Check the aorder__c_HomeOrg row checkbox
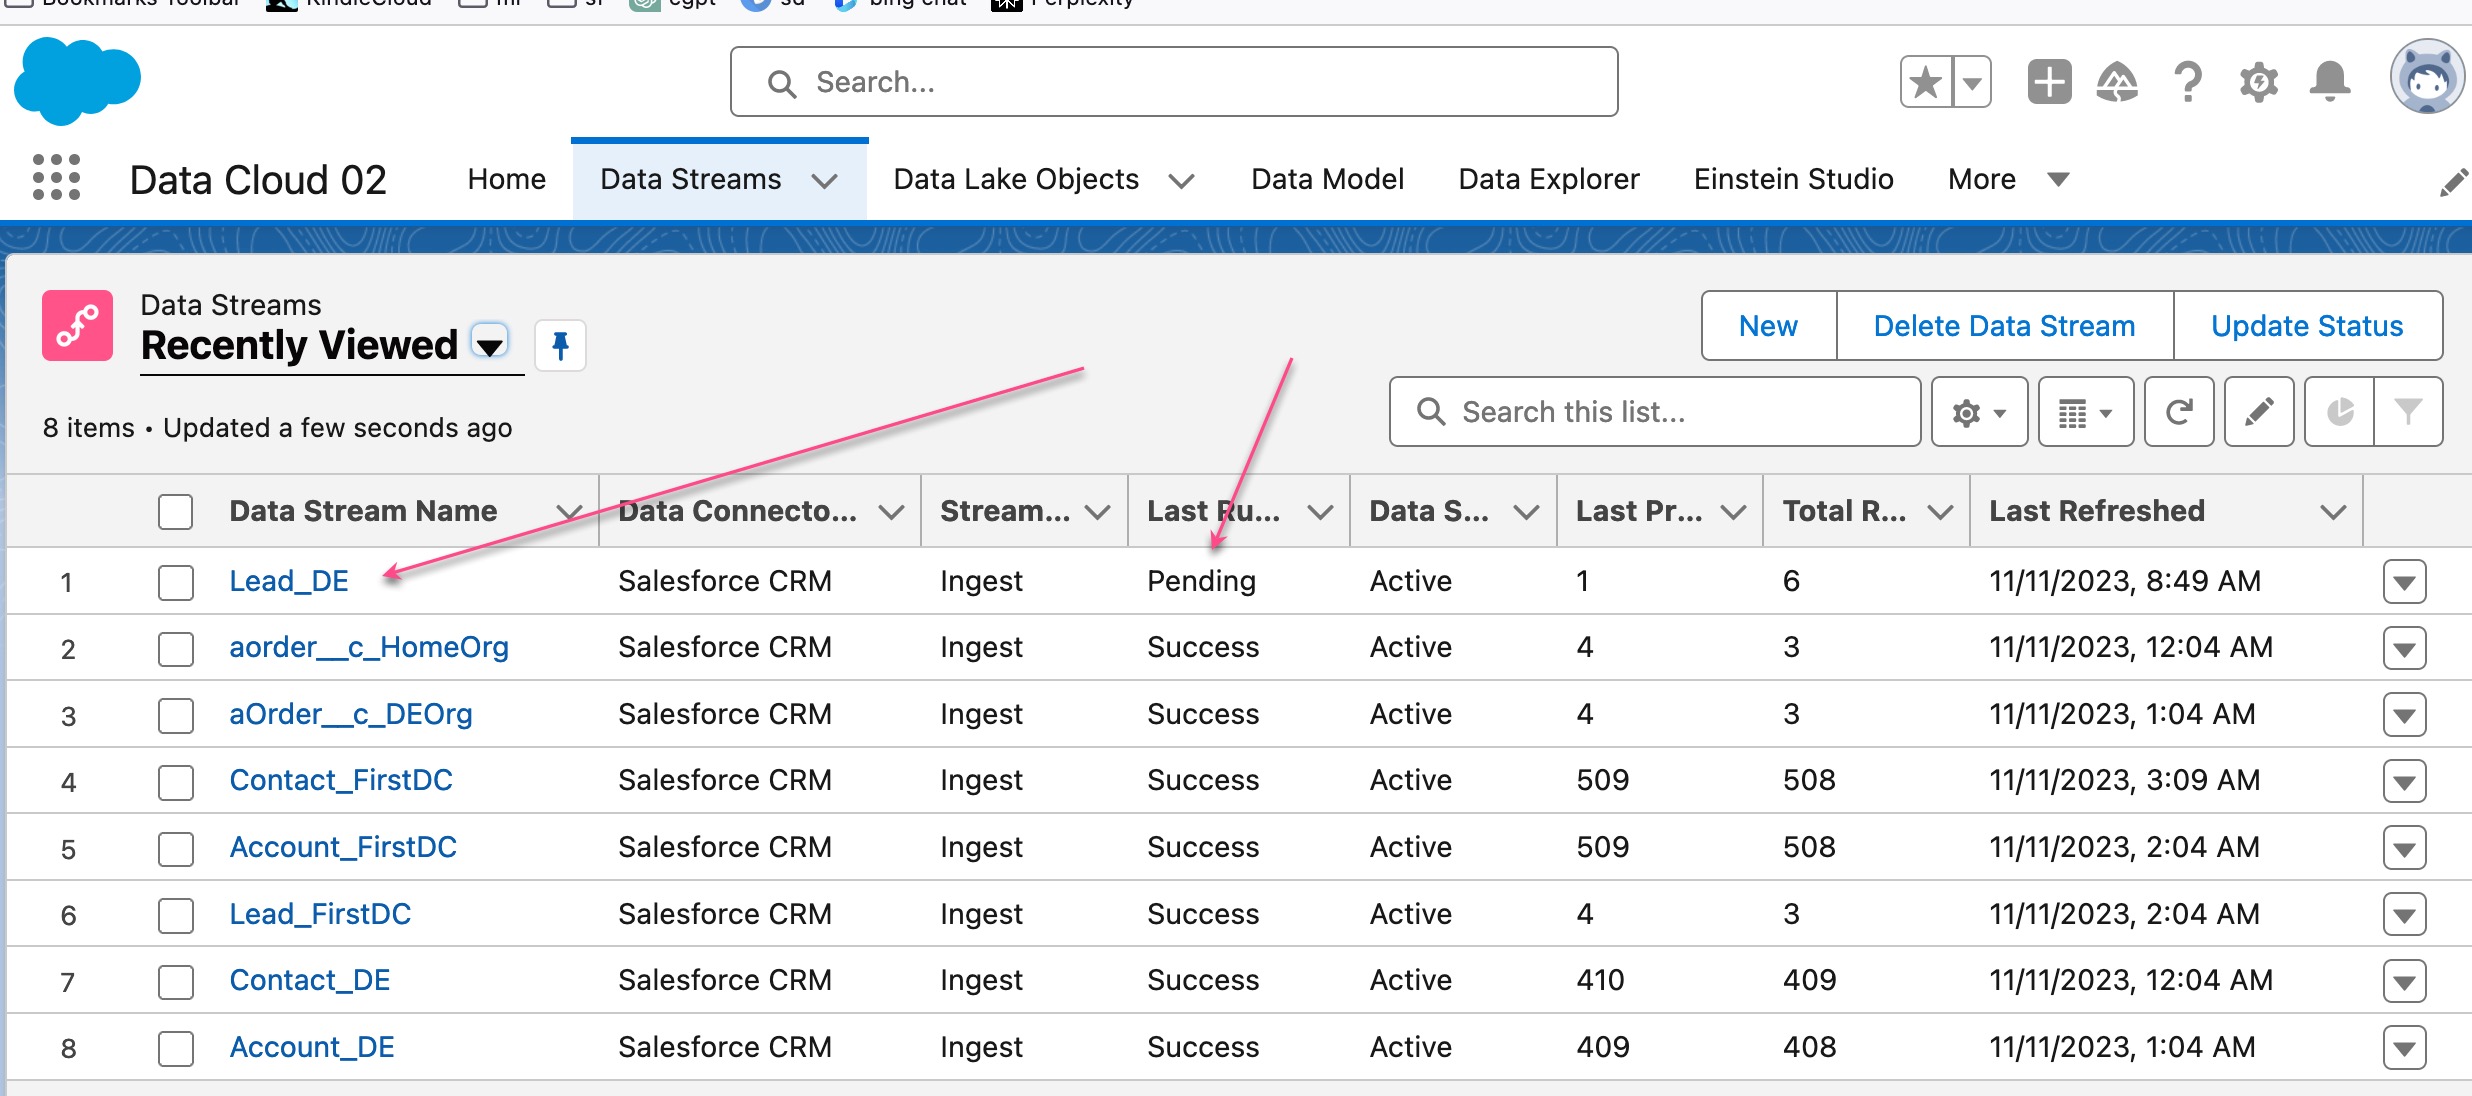This screenshot has height=1096, width=2472. click(175, 649)
